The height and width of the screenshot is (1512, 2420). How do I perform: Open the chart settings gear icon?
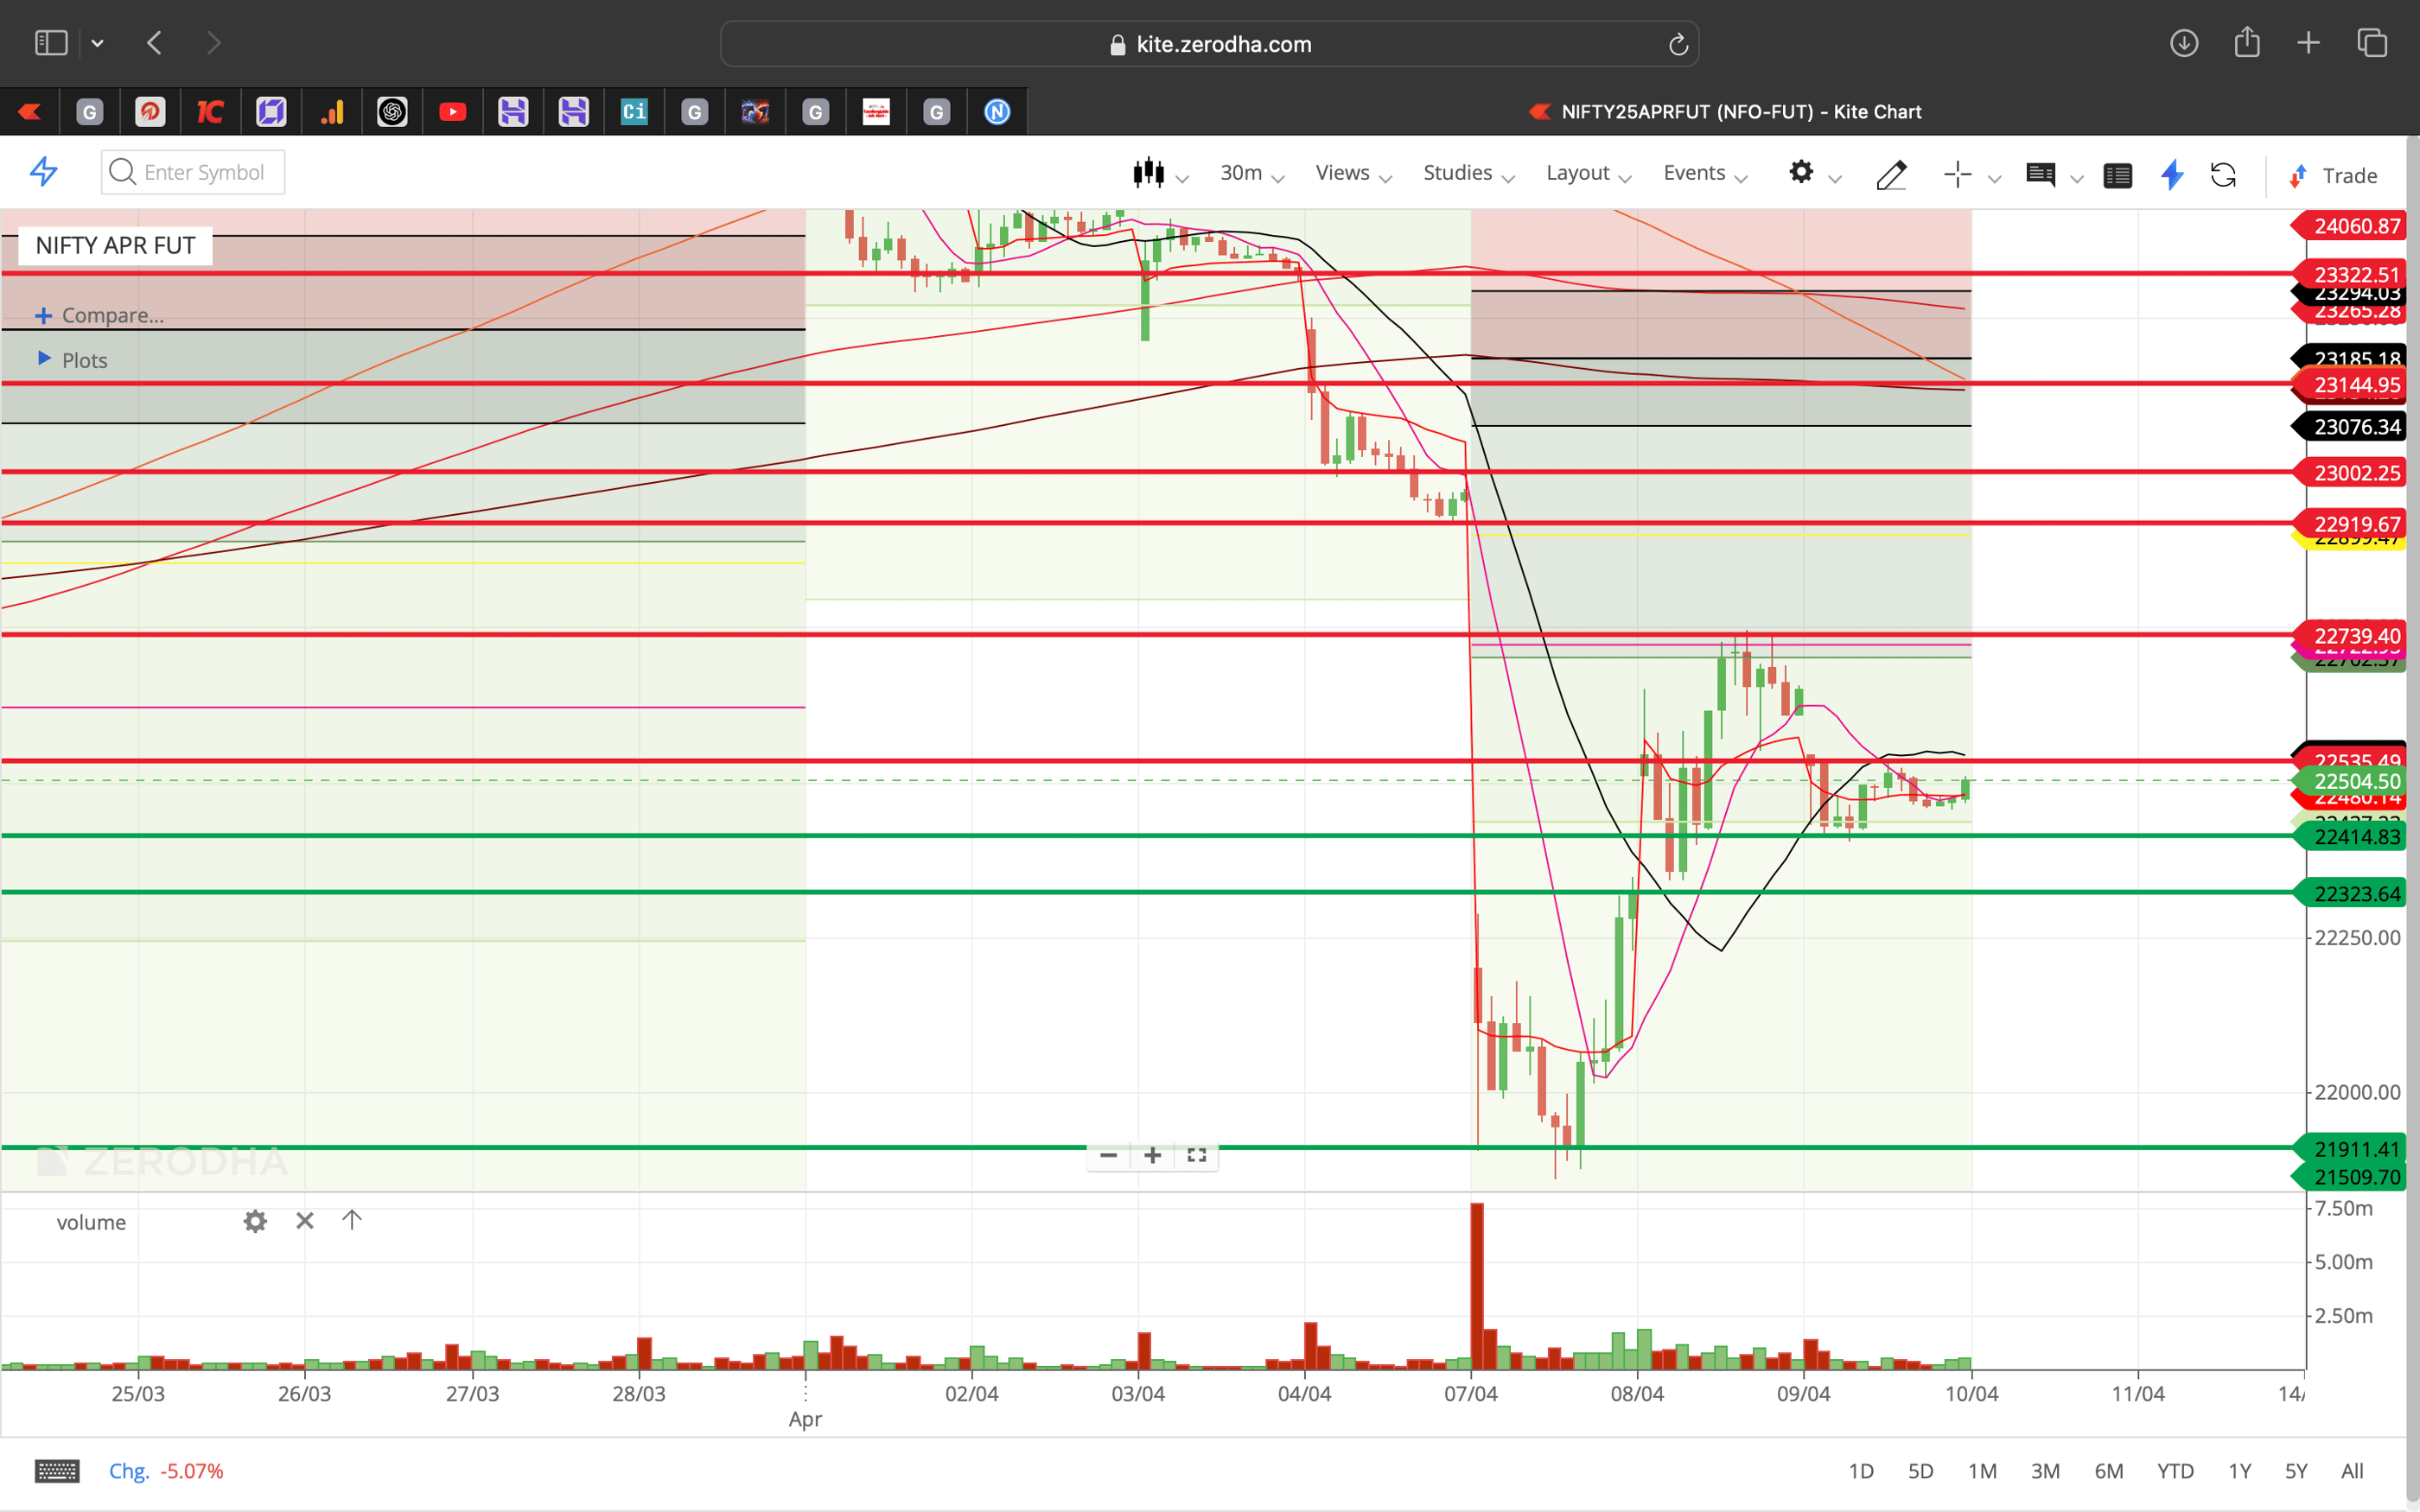(x=1802, y=174)
